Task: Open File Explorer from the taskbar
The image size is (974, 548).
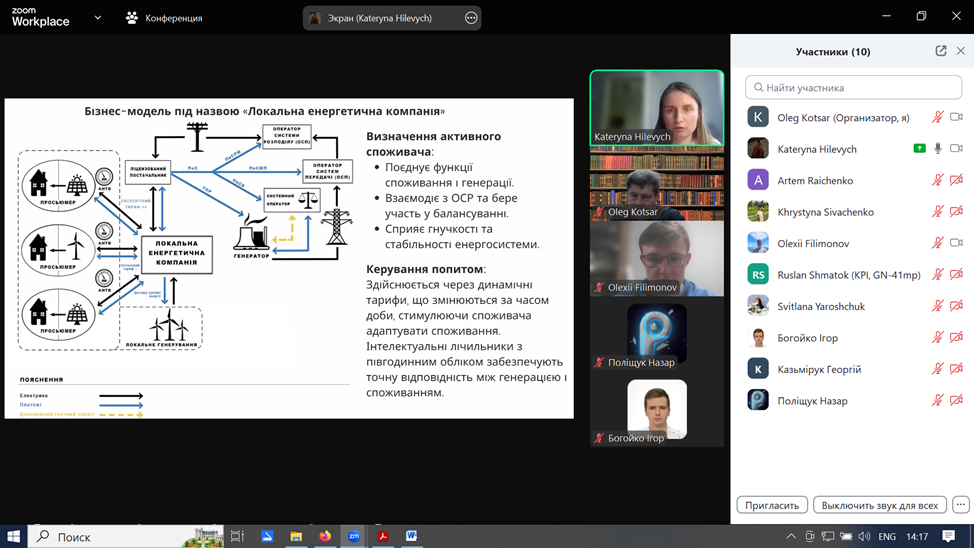Action: tap(296, 536)
